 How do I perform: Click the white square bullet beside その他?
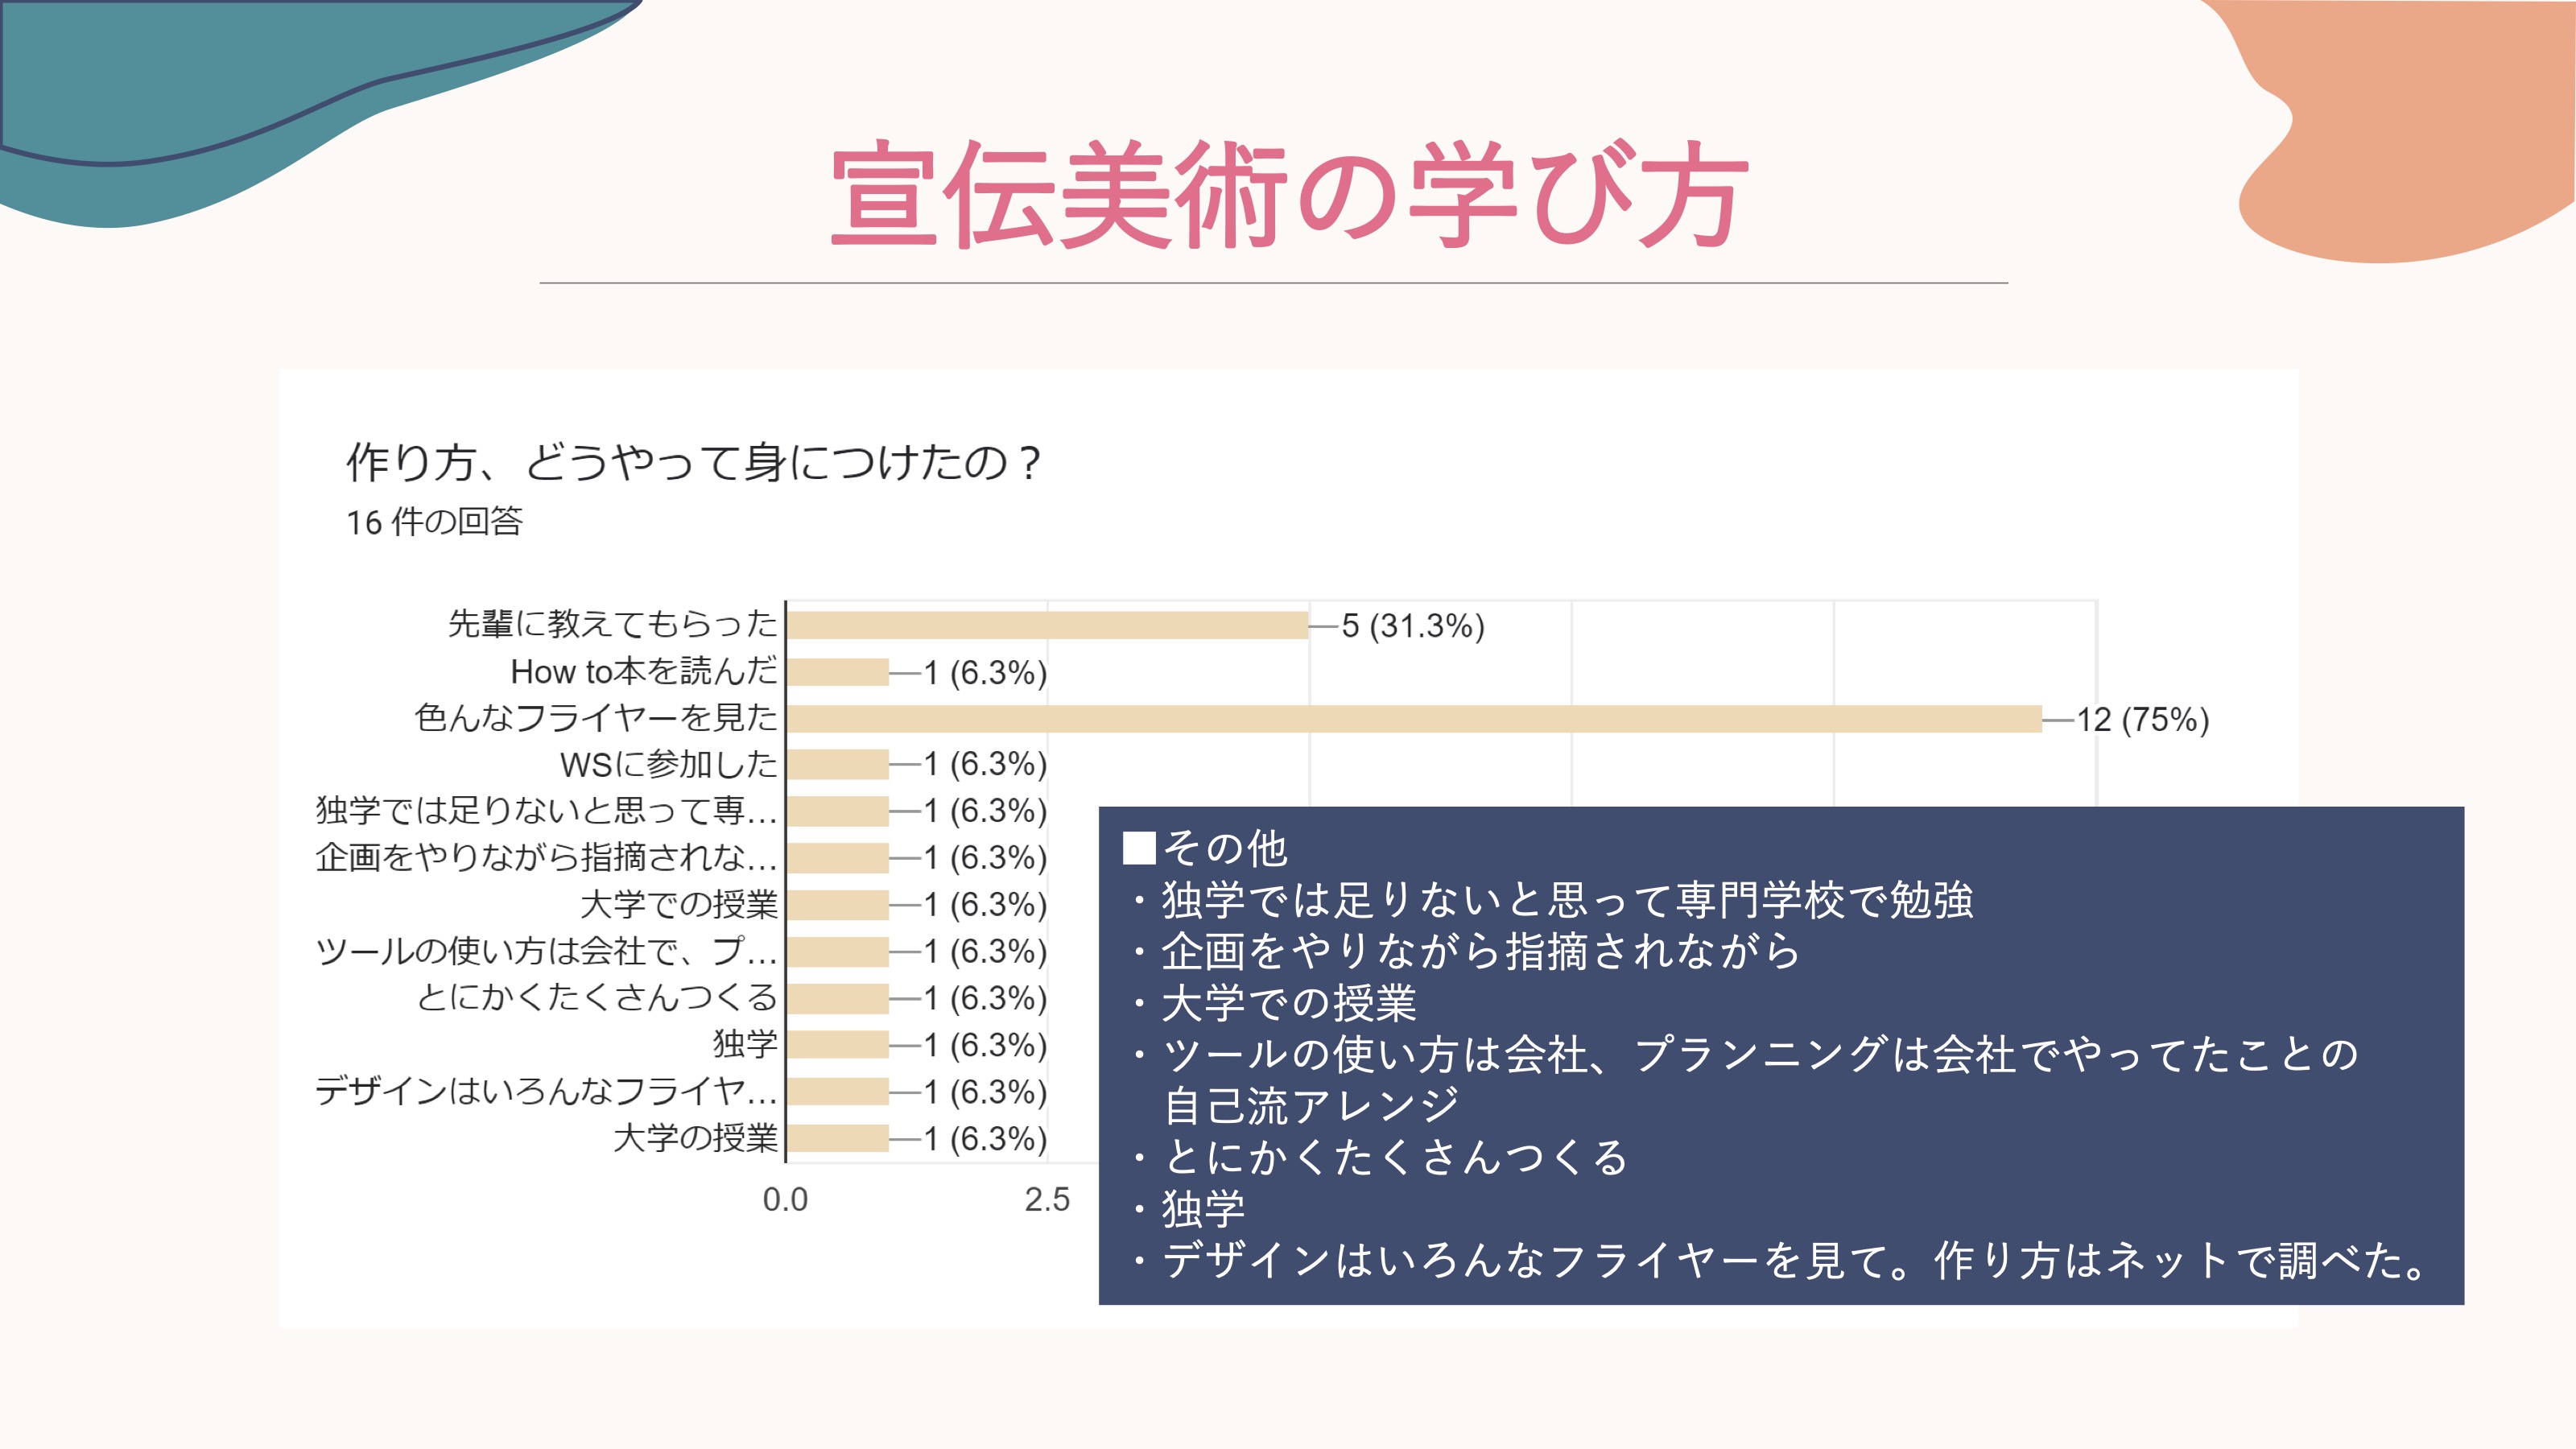[x=1138, y=848]
